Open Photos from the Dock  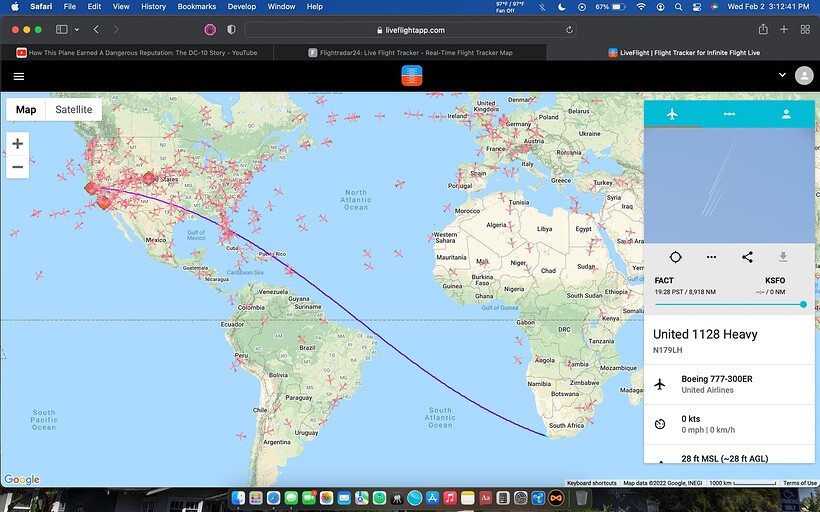pos(326,498)
